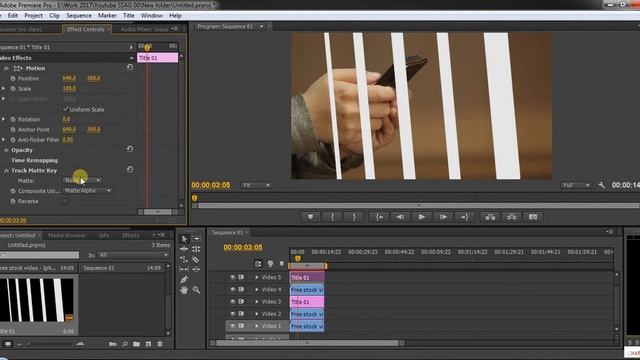The image size is (640, 360).
Task: Click the Position value 640.0
Action: 69,78
